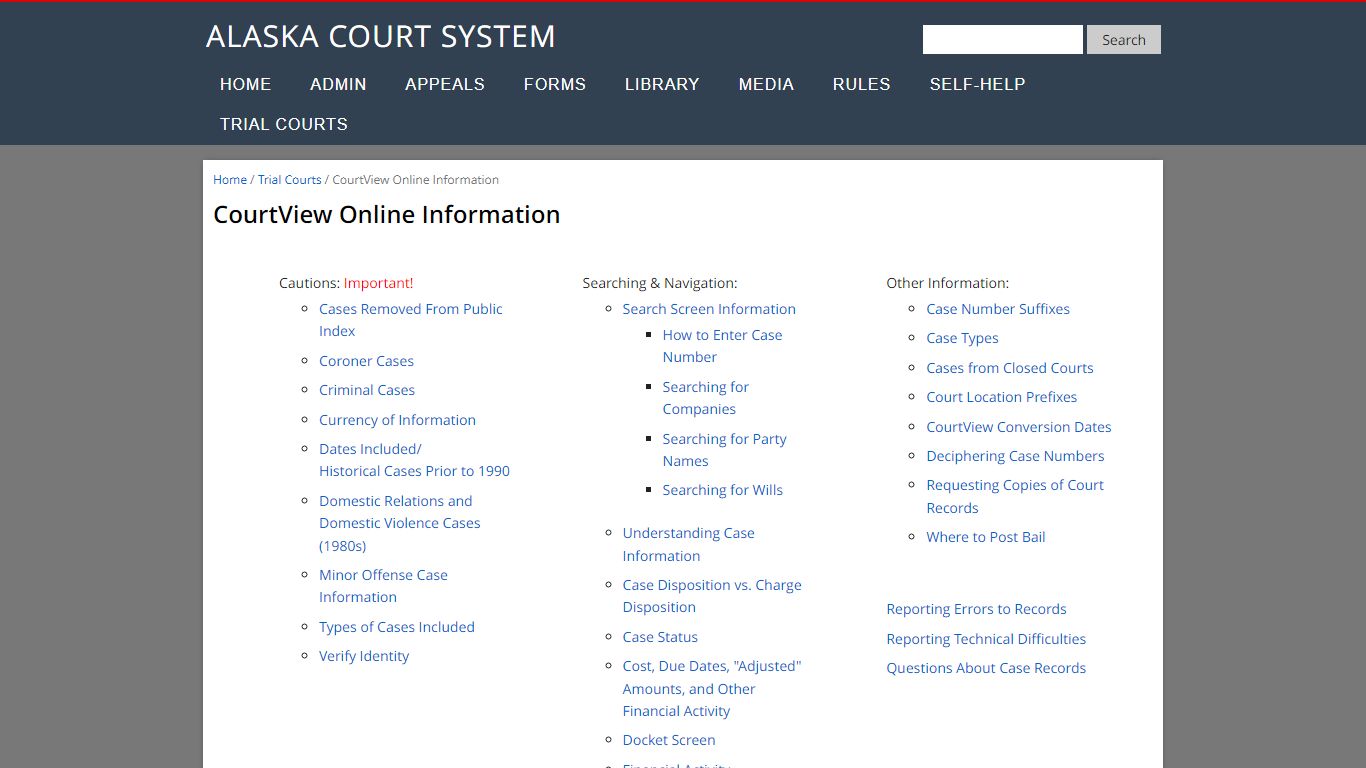Open the LIBRARY menu item
Viewport: 1366px width, 768px height.
[662, 84]
